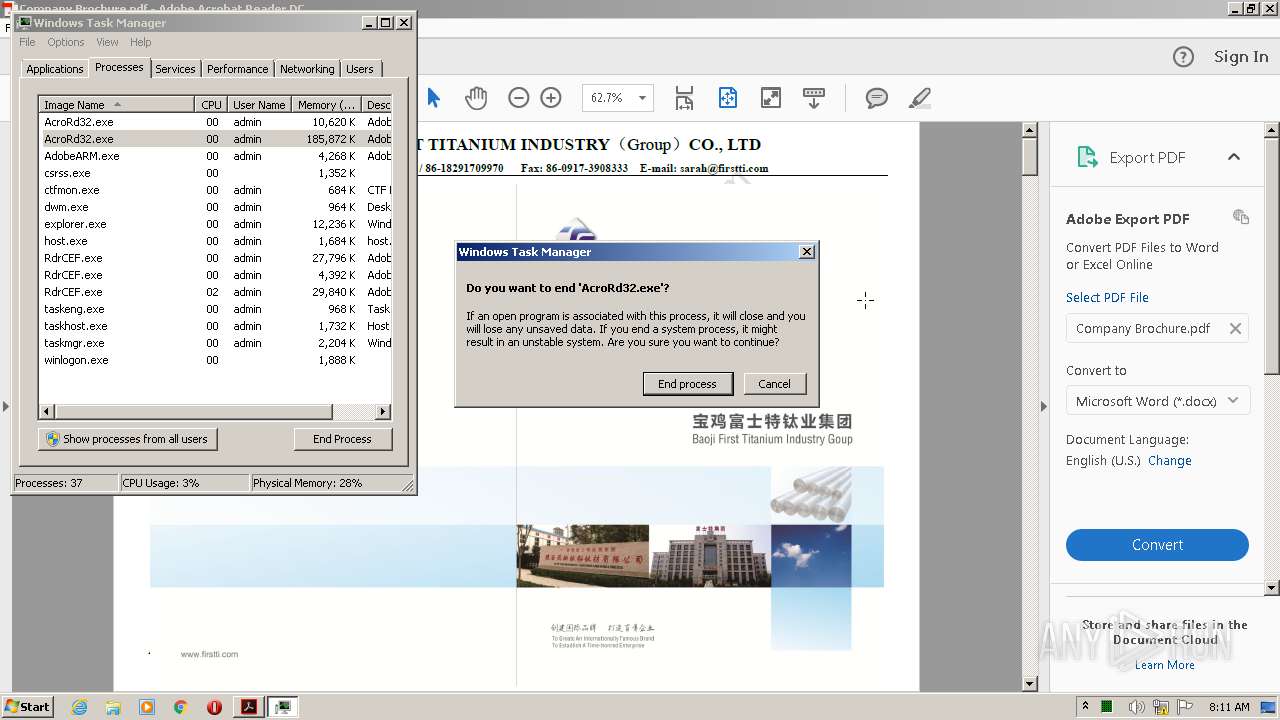
Task: Open Acrobat Help question mark icon
Action: pyautogui.click(x=1183, y=57)
